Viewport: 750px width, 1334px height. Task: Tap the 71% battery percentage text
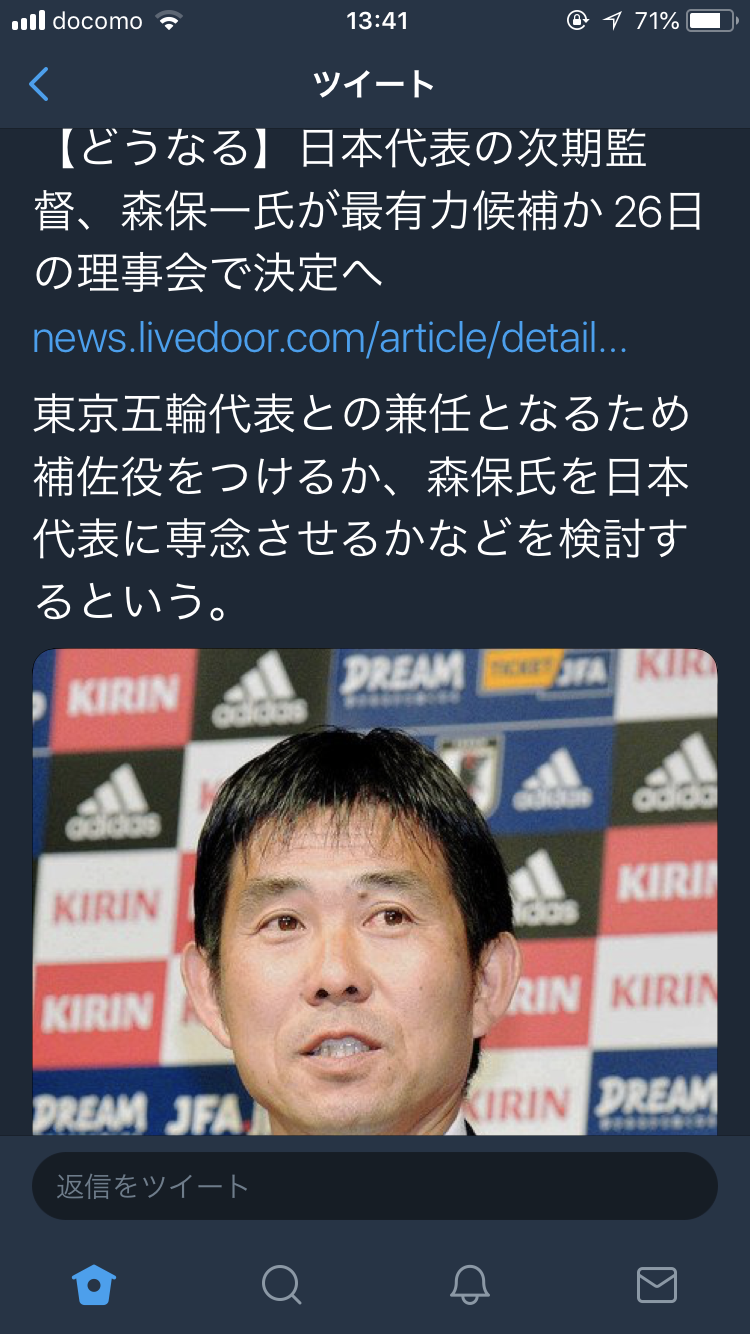[657, 21]
